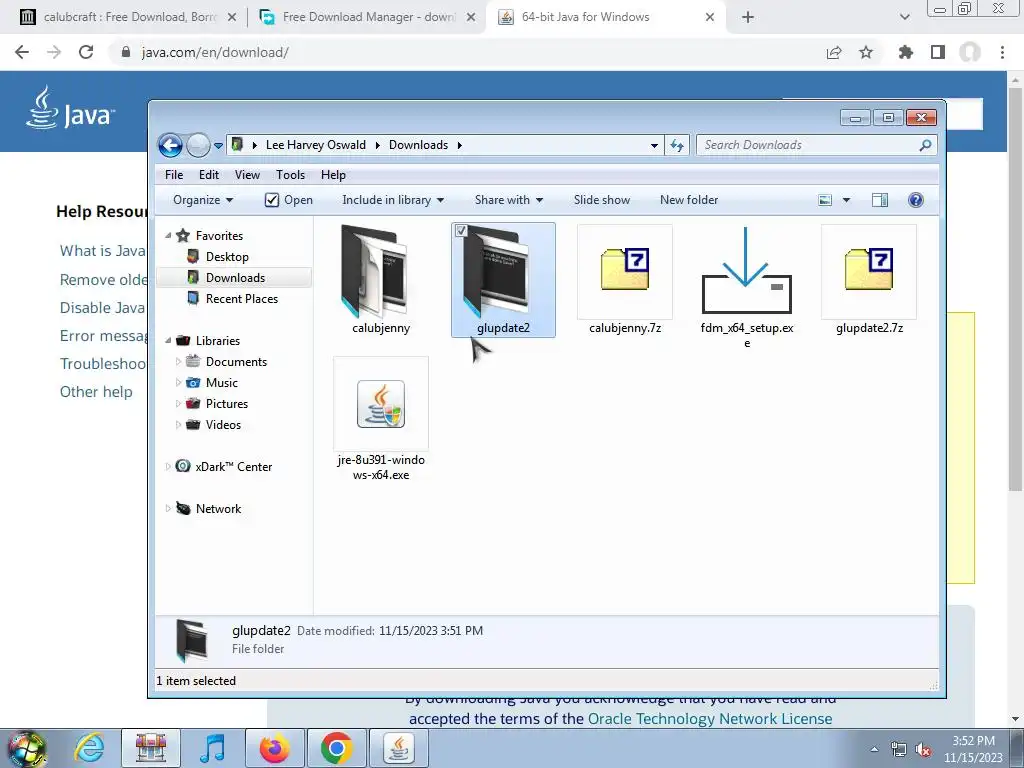The image size is (1024, 768).
Task: Open a new Chrome tab
Action: (x=748, y=17)
